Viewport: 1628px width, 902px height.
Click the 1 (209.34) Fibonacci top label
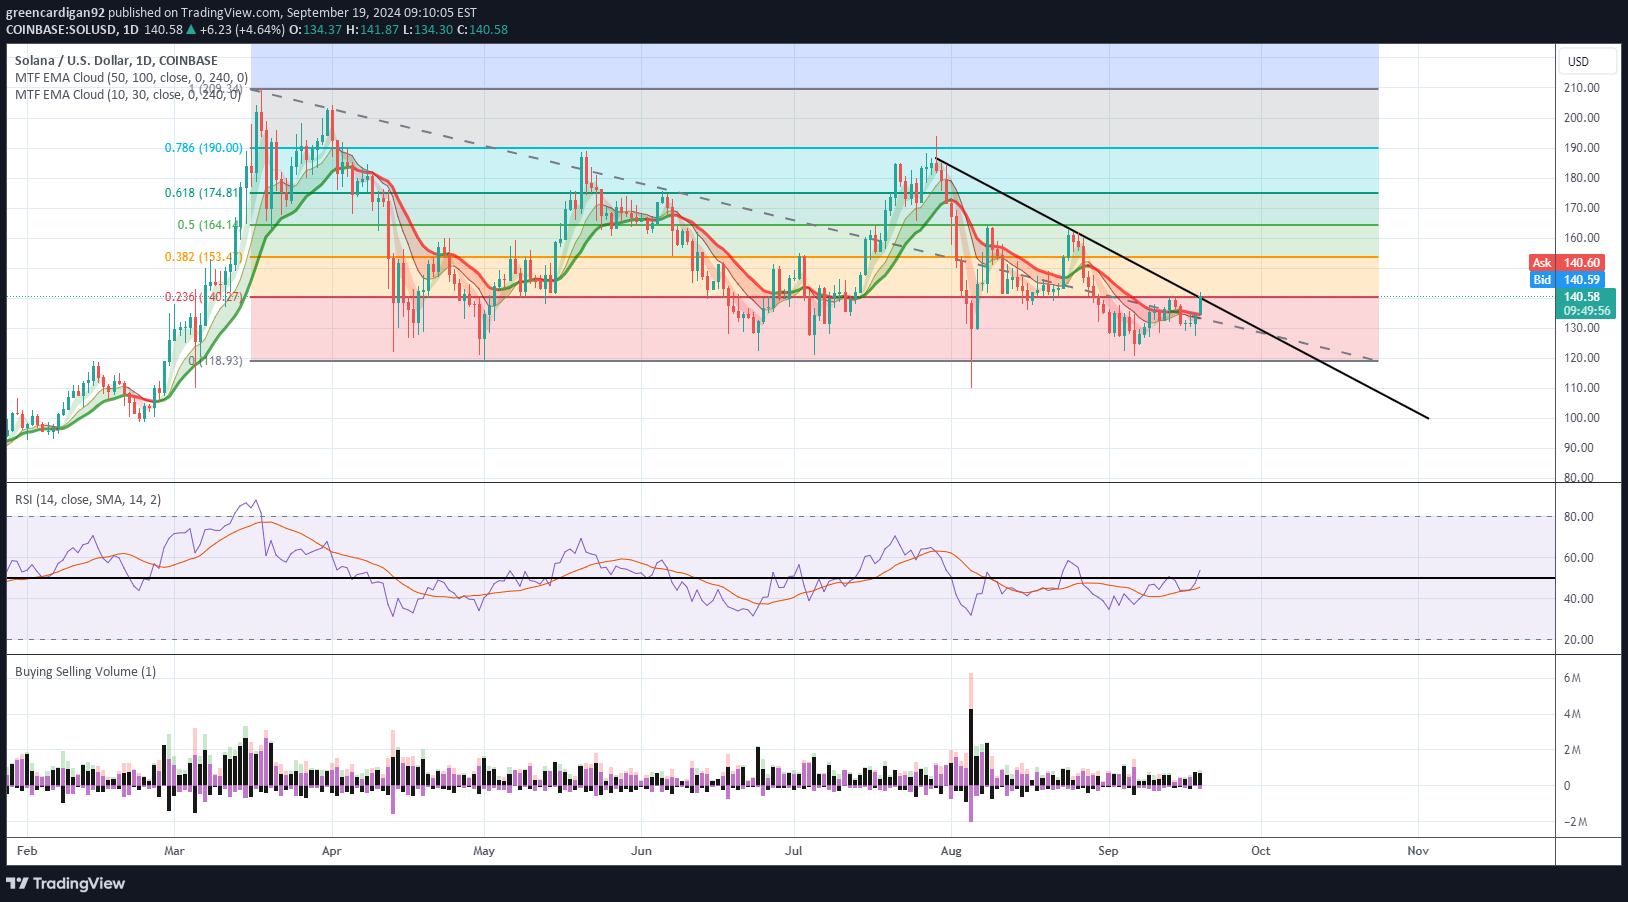coord(216,89)
